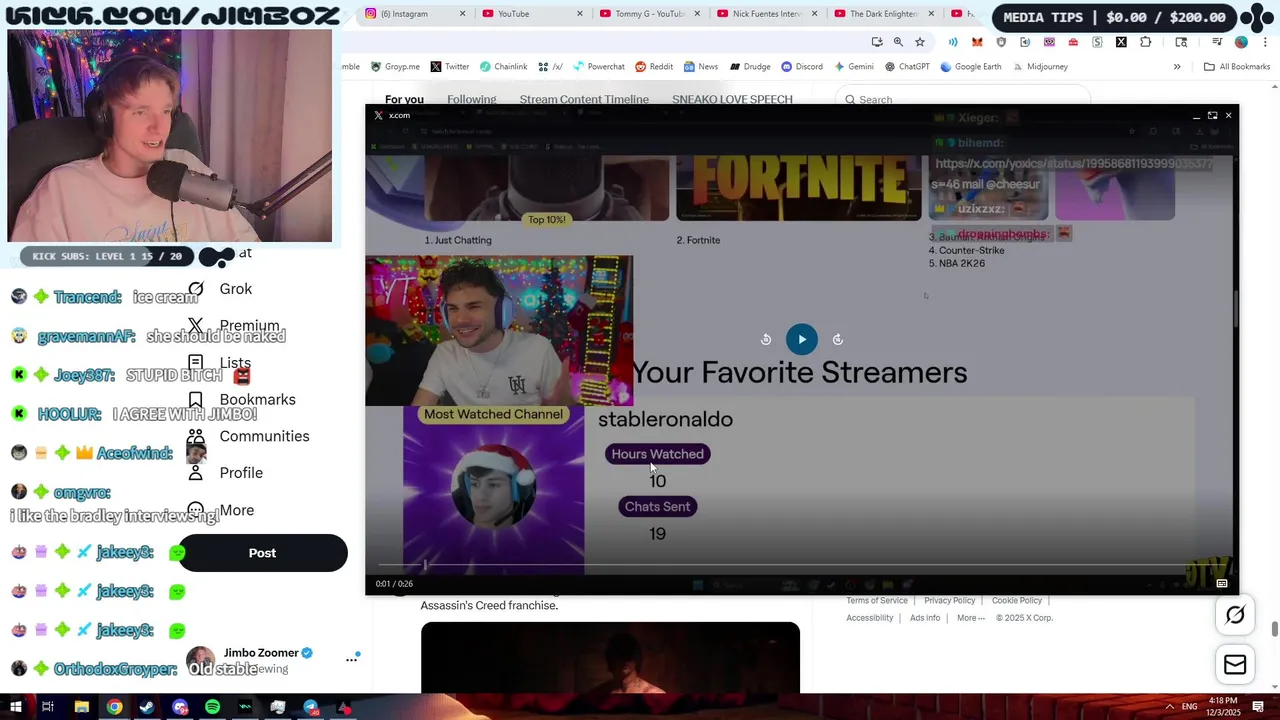Open the ChatGPT bookmark
This screenshot has width=1280, height=720.
(907, 67)
